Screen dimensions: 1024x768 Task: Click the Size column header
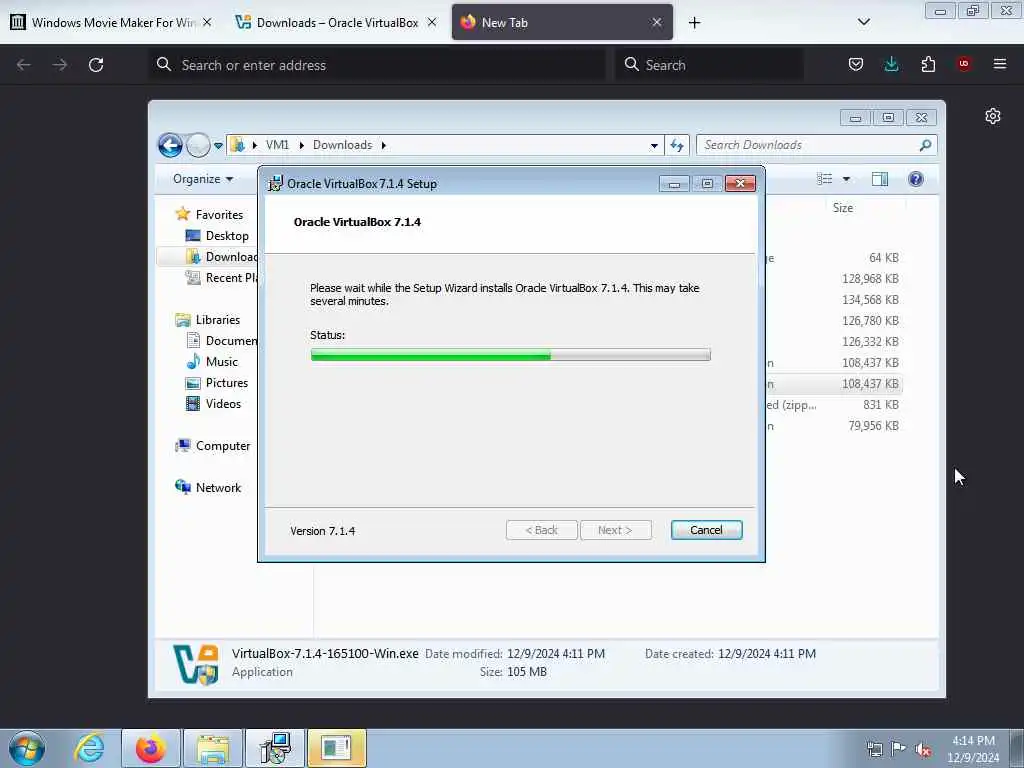tap(842, 208)
